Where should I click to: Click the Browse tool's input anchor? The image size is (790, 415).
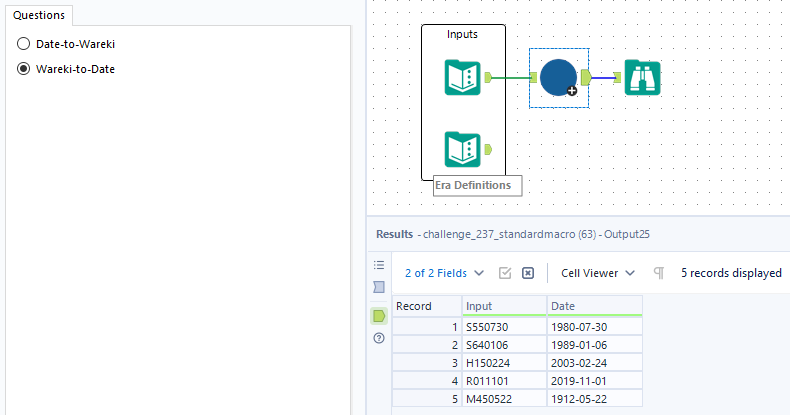click(x=618, y=77)
